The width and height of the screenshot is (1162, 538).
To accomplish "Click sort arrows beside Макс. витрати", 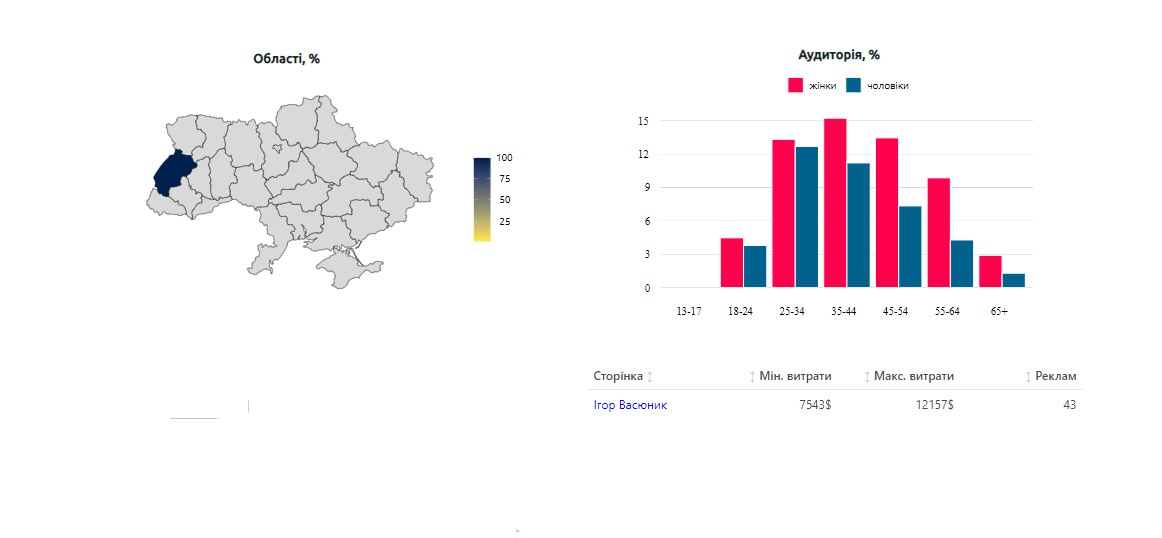I will [x=867, y=377].
